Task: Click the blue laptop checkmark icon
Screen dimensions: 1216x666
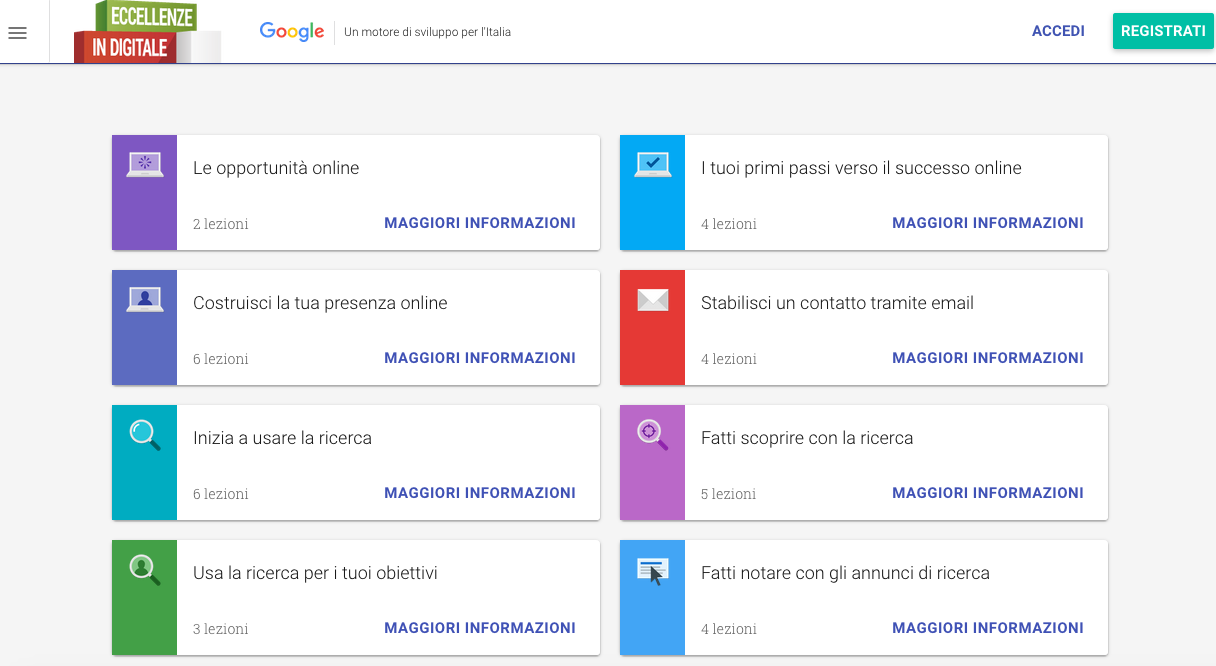Action: 652,165
